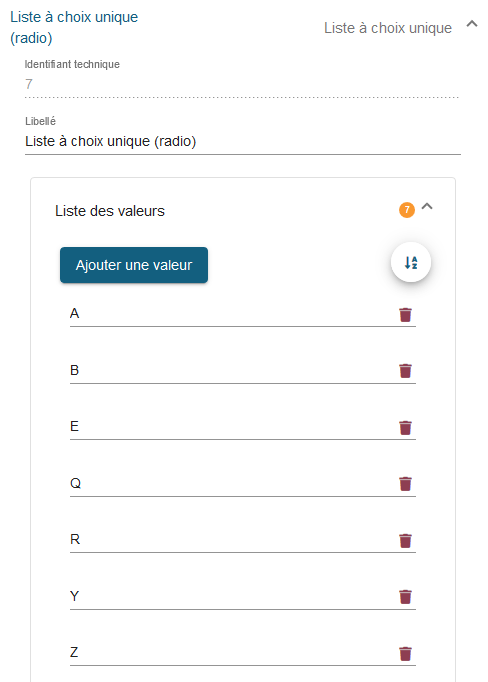The image size is (488, 682).
Task: Focus the value field containing Q
Action: click(233, 483)
